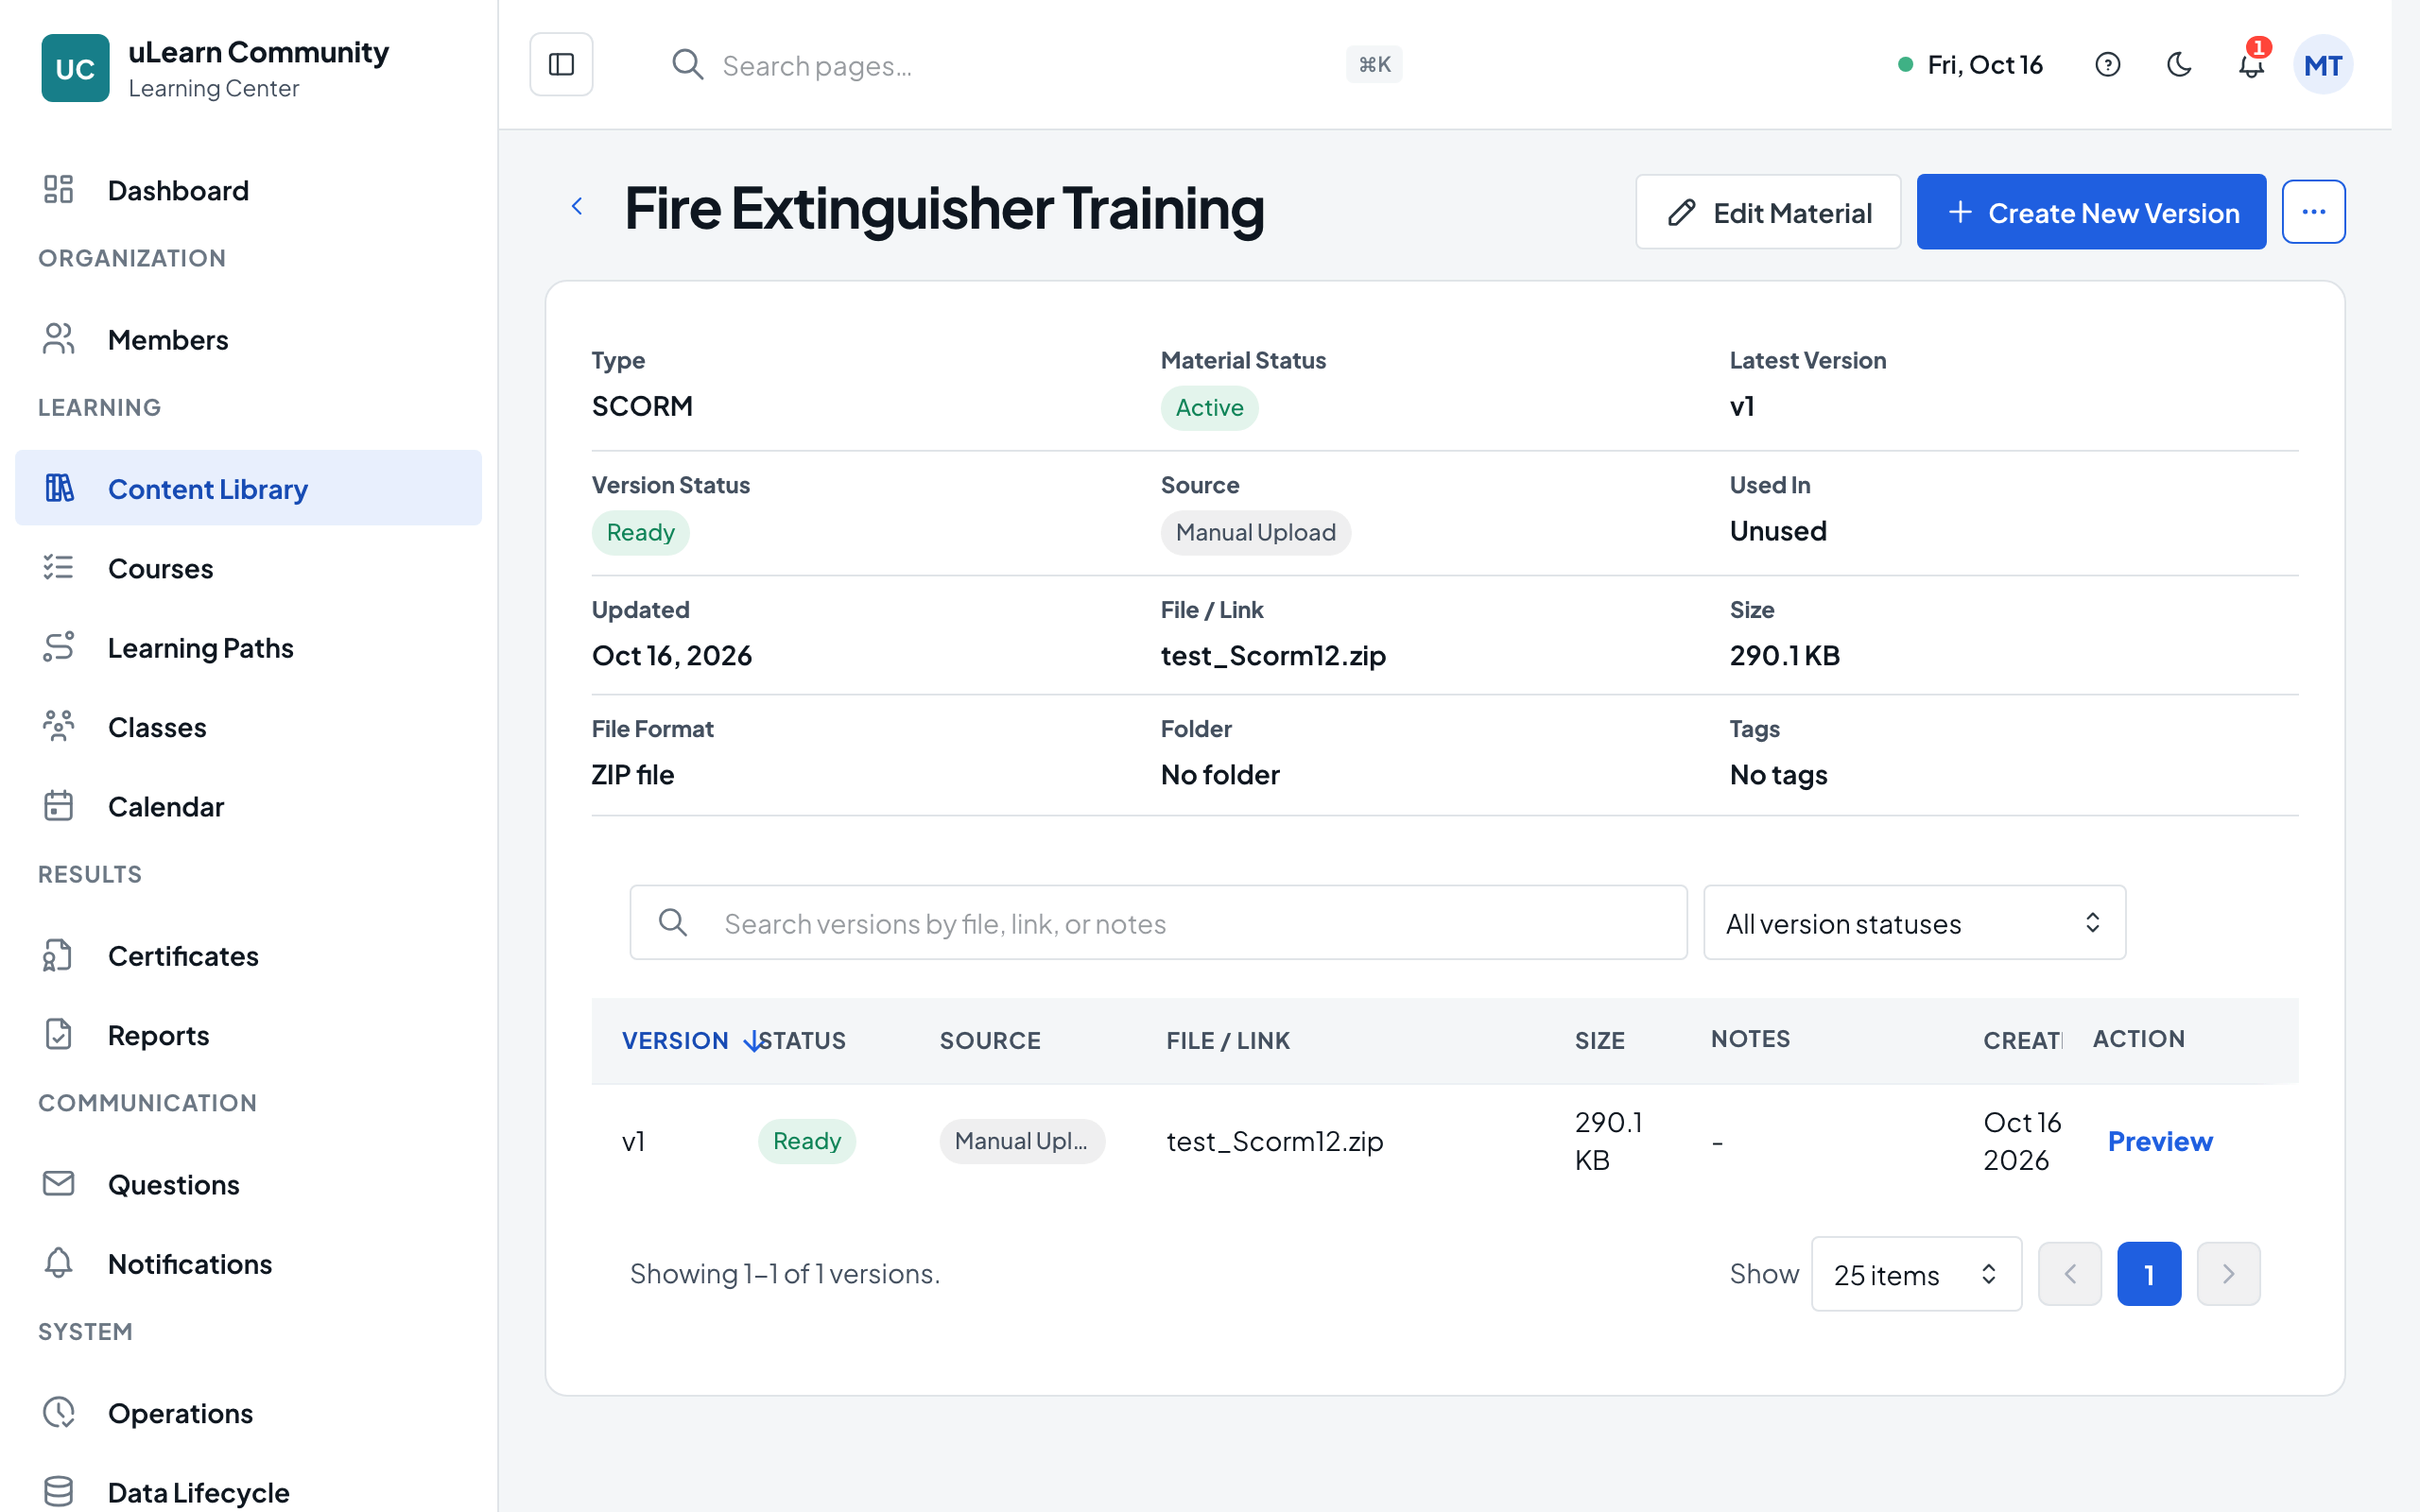Viewport: 2420px width, 1512px height.
Task: Open the MT user avatar menu
Action: (2322, 65)
